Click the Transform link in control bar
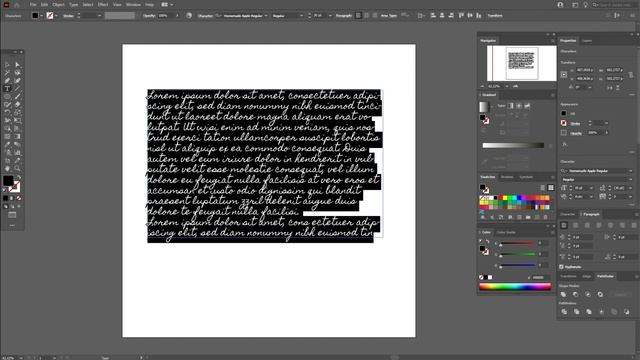Screen dimensions: 640x360 coord(495,16)
